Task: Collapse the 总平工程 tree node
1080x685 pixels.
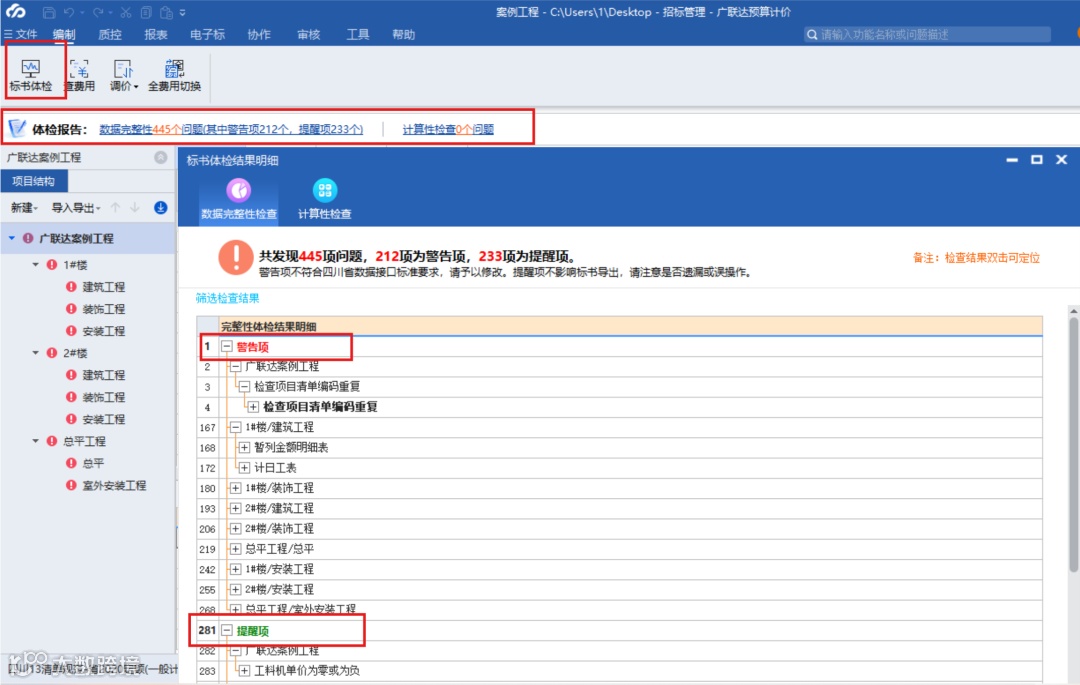Action: tap(36, 441)
